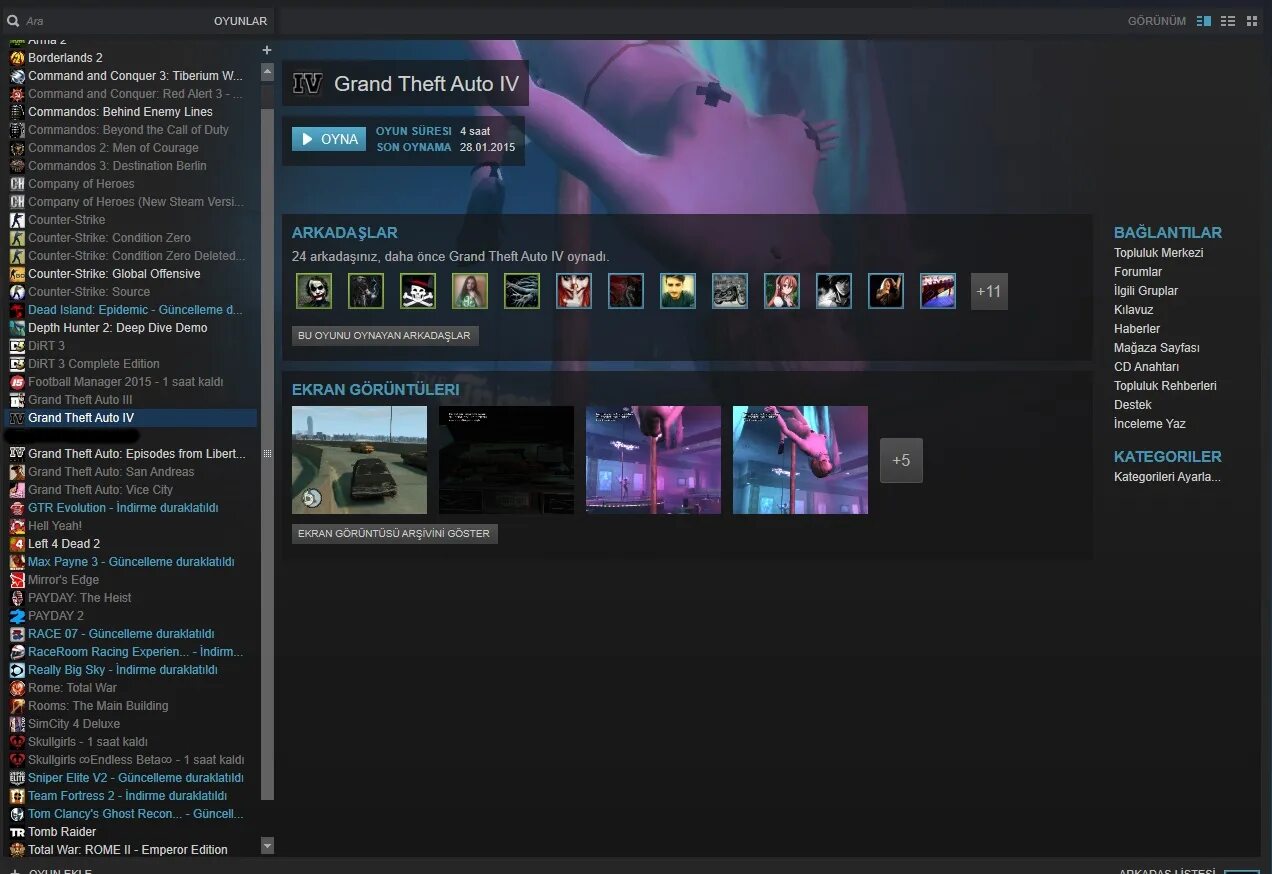Click BU OYUNU OYNAYAN ARKADAŞLAR button
This screenshot has width=1272, height=874.
click(x=385, y=336)
